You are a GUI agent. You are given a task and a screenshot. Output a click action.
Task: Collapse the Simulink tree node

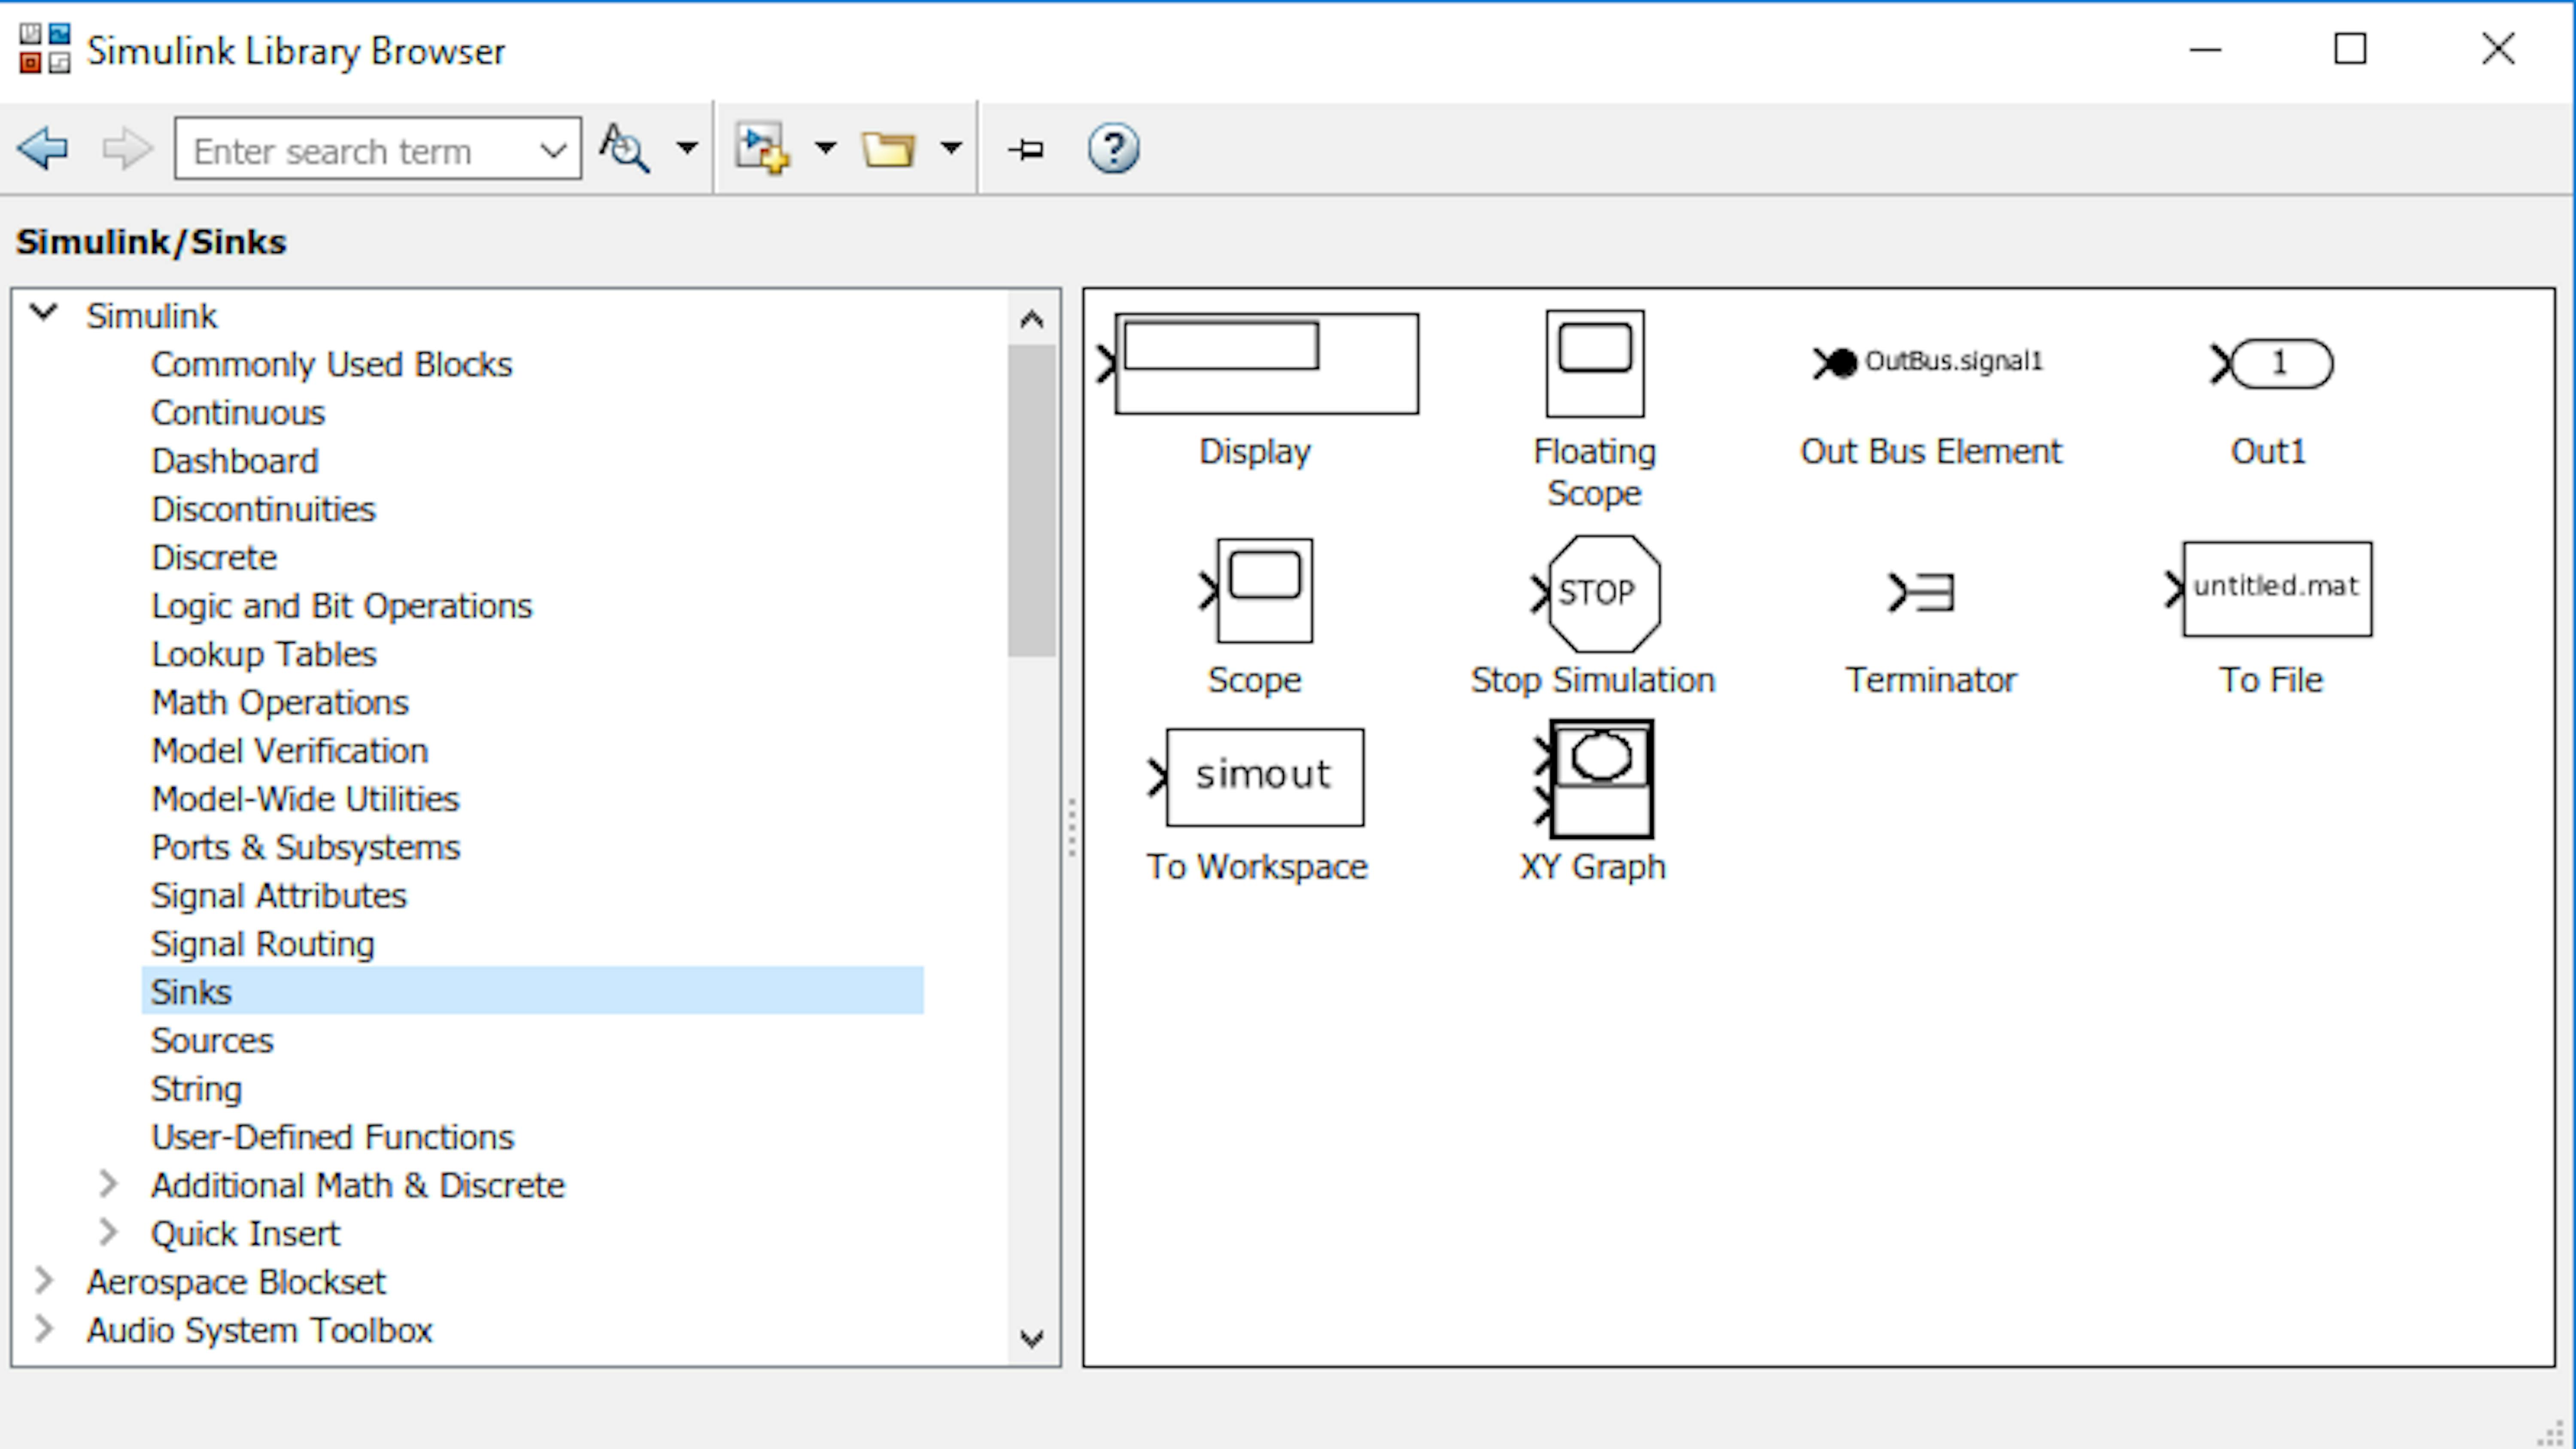43,313
